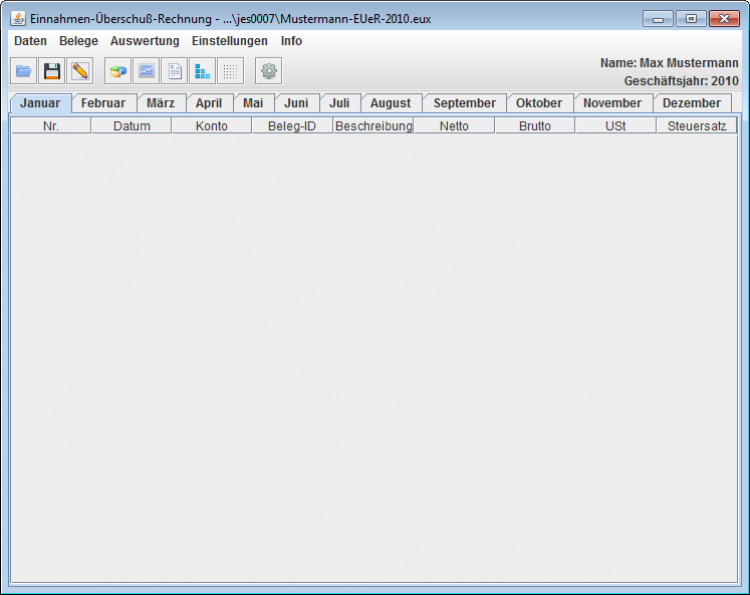Viewport: 750px width, 595px height.
Task: Expand the Auswertung menu
Action: click(x=144, y=41)
